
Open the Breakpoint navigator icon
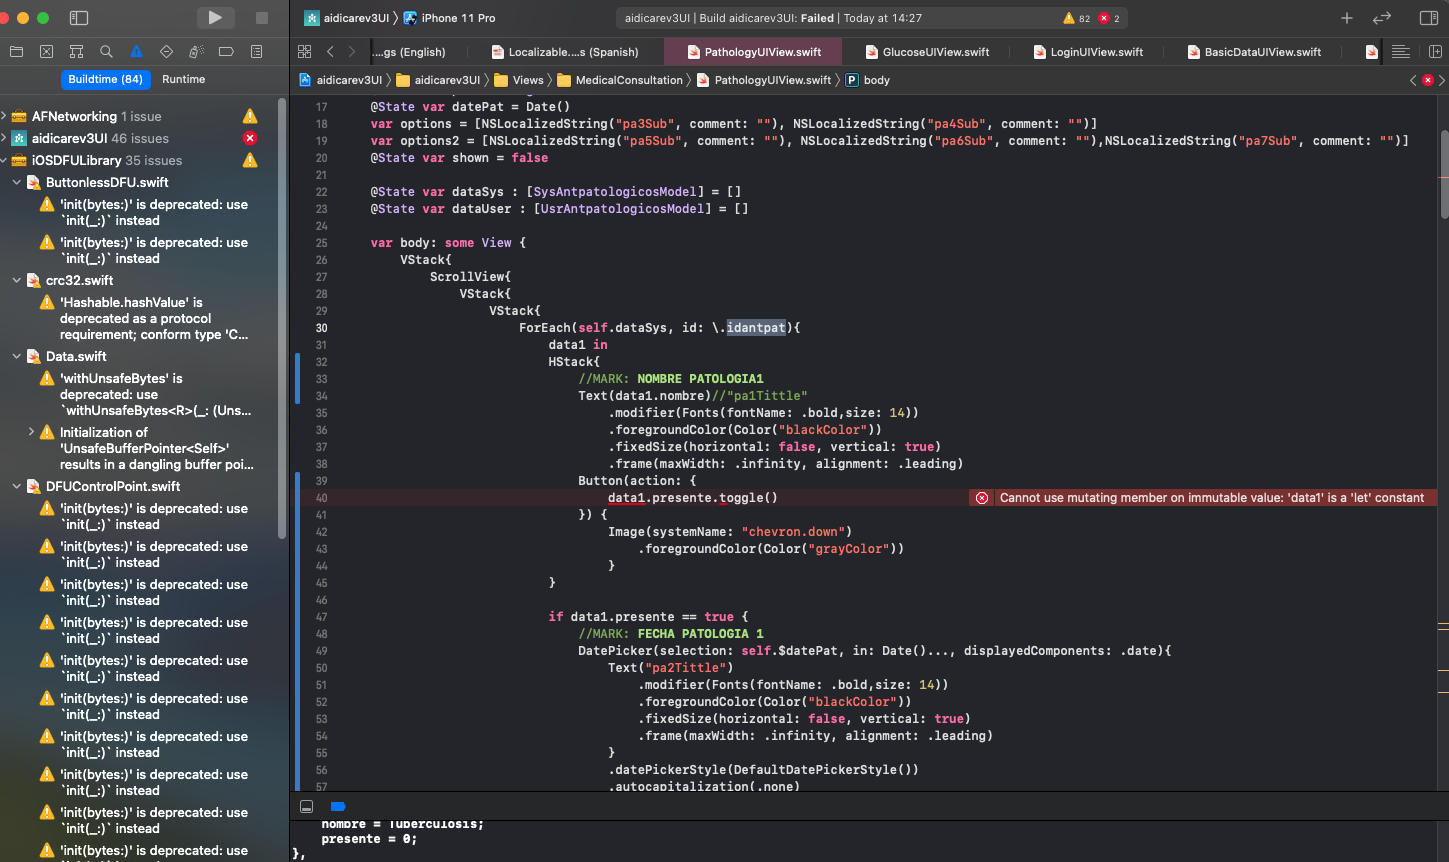click(226, 51)
